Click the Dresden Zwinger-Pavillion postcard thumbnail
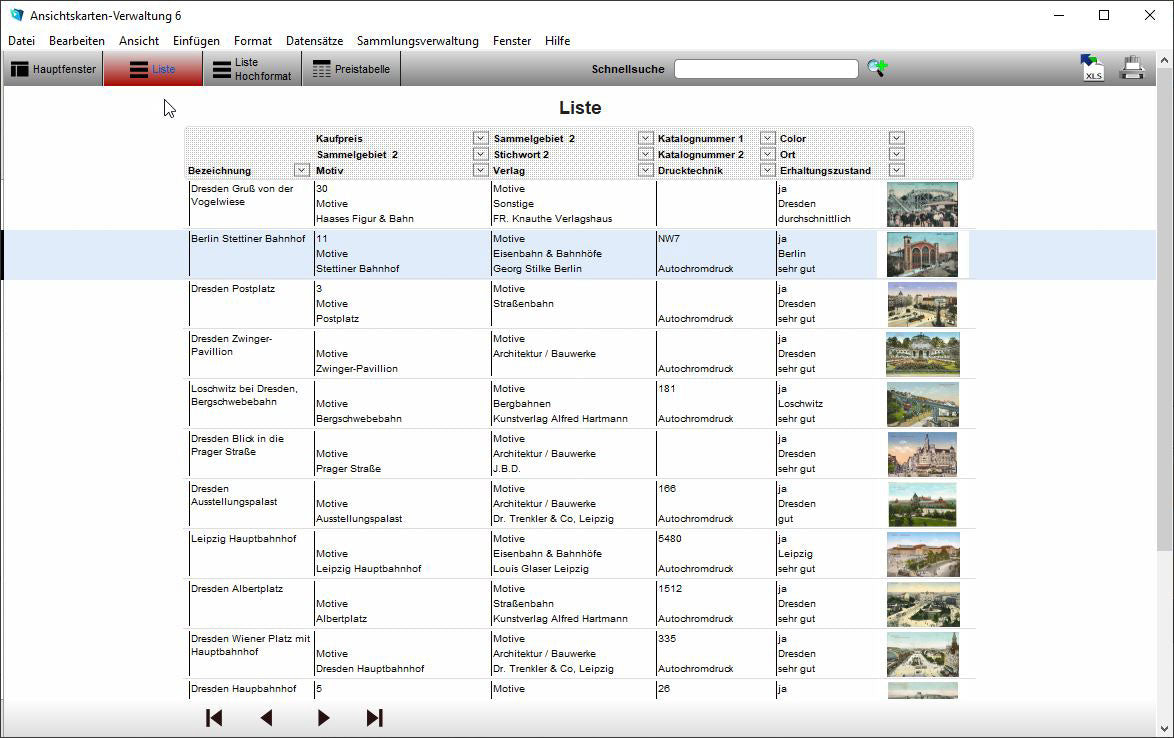 coord(922,354)
